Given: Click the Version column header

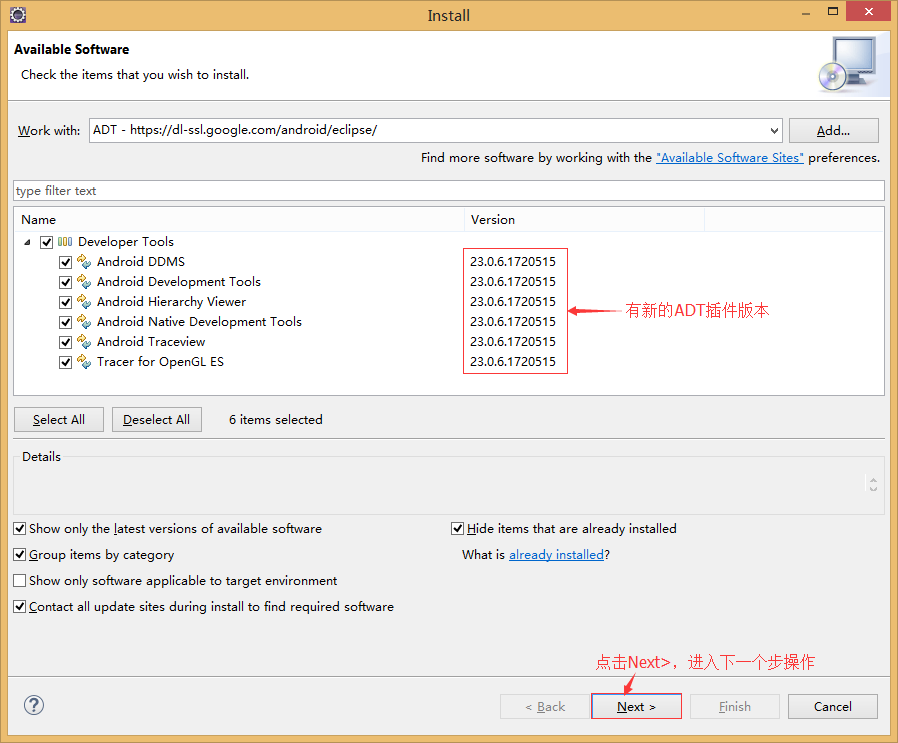Looking at the screenshot, I should tap(584, 220).
